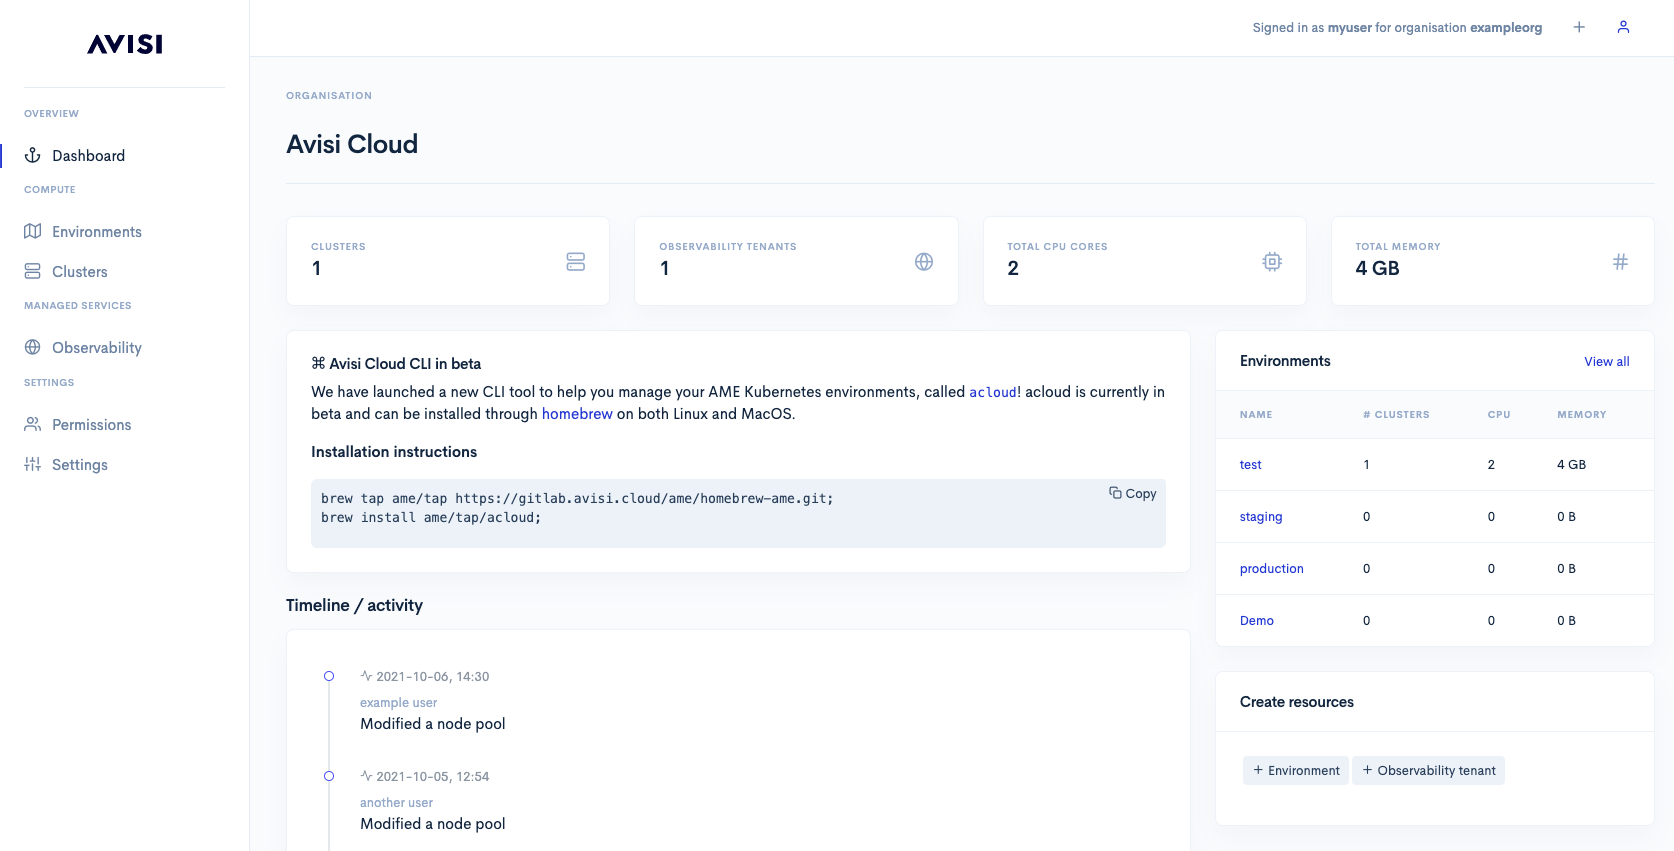This screenshot has height=851, width=1674.
Task: Click View all in Environments panel
Action: pyautogui.click(x=1607, y=361)
